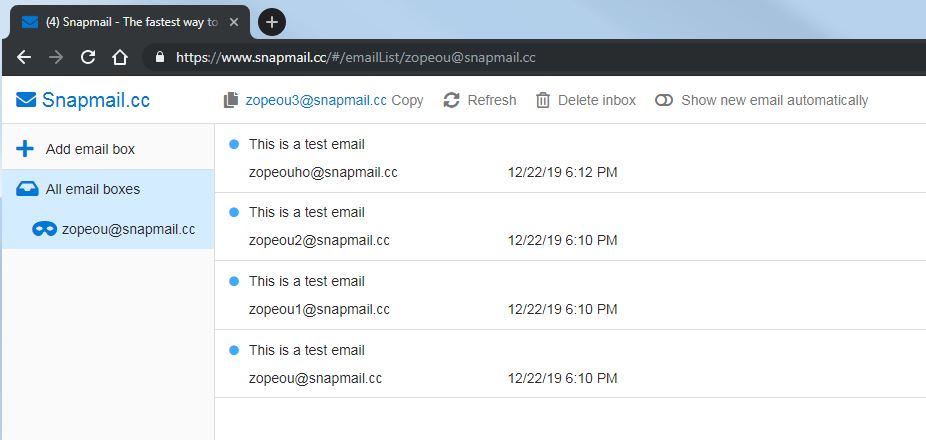Click the browser URL address field
This screenshot has width=926, height=440.
[x=532, y=57]
